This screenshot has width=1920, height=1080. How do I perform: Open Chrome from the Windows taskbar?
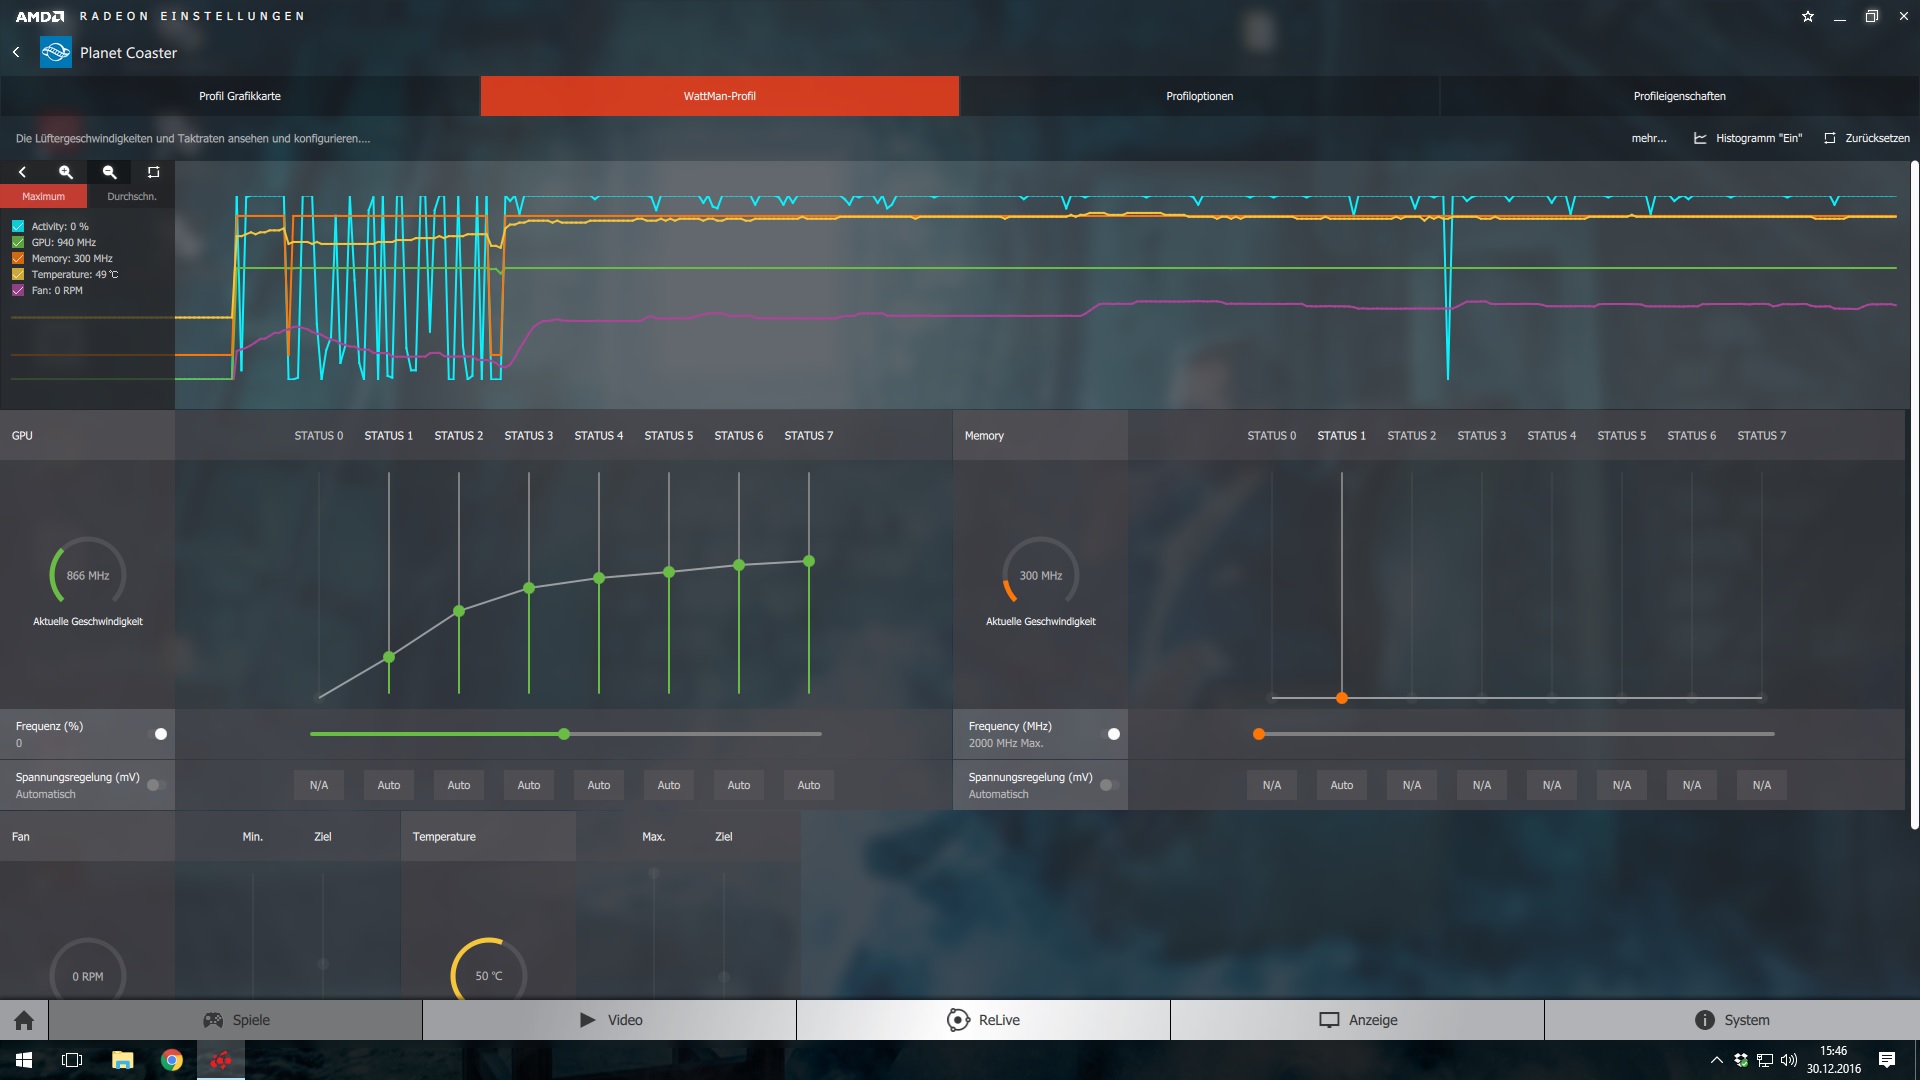(172, 1060)
